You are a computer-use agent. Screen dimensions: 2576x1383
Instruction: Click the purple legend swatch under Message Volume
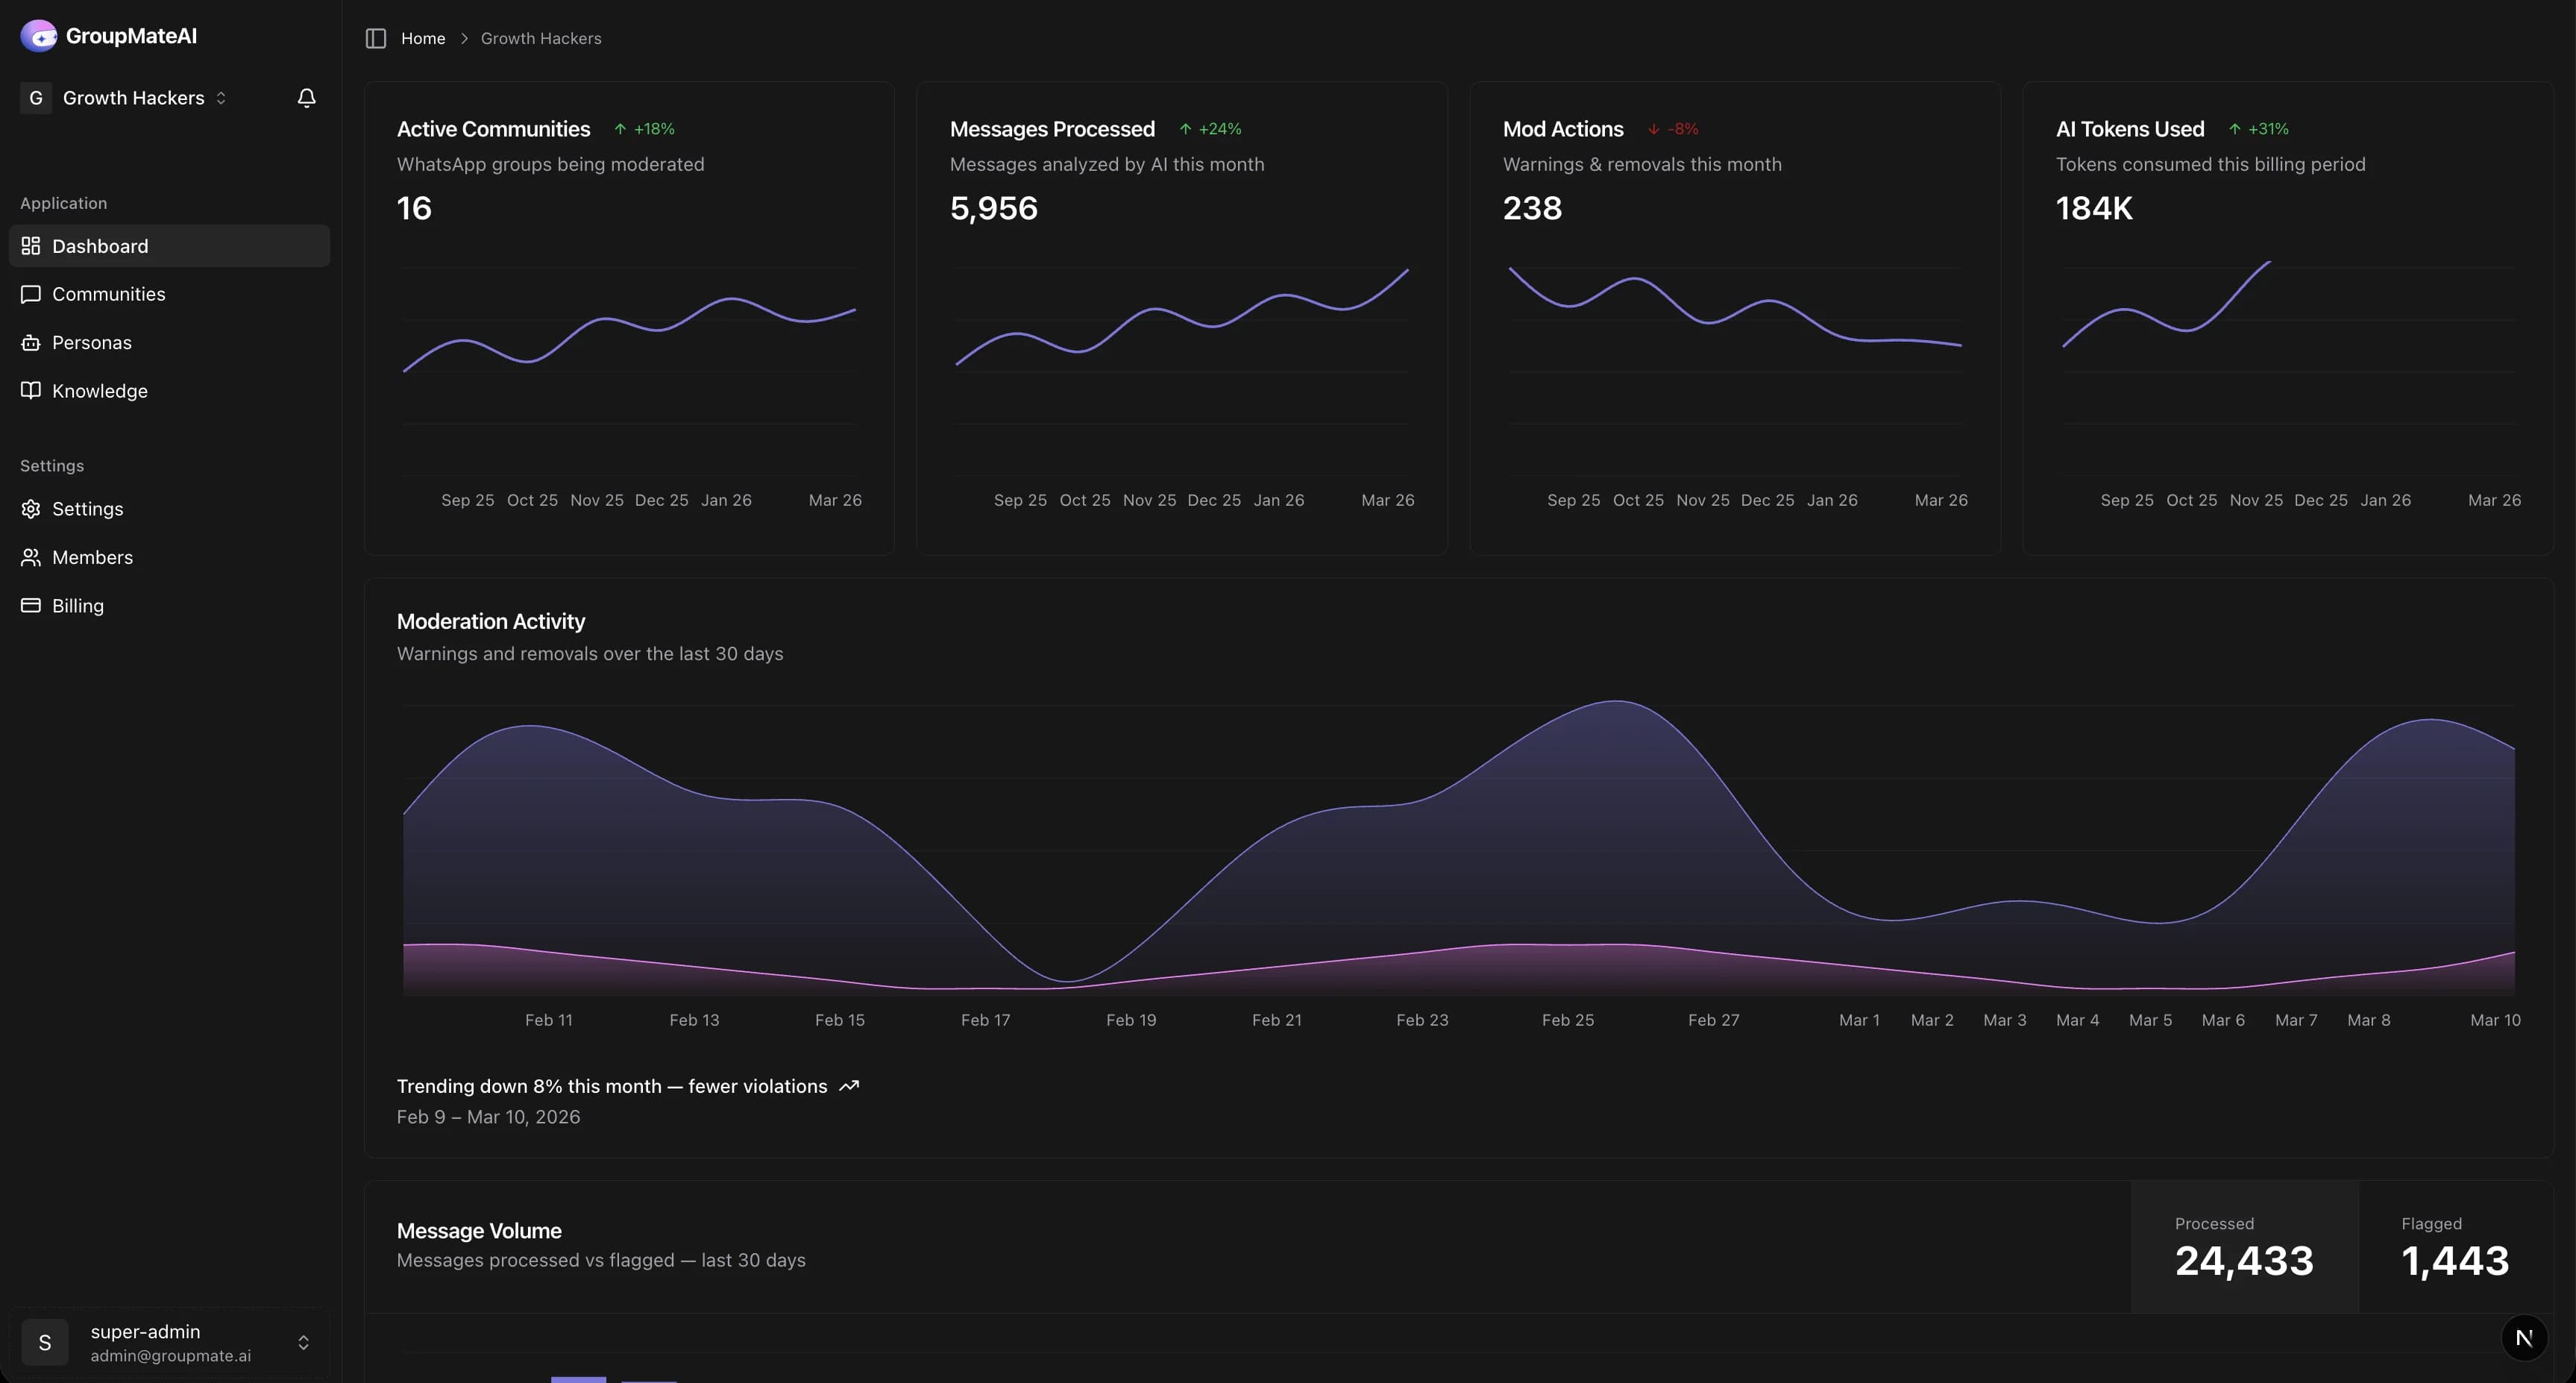[578, 1377]
